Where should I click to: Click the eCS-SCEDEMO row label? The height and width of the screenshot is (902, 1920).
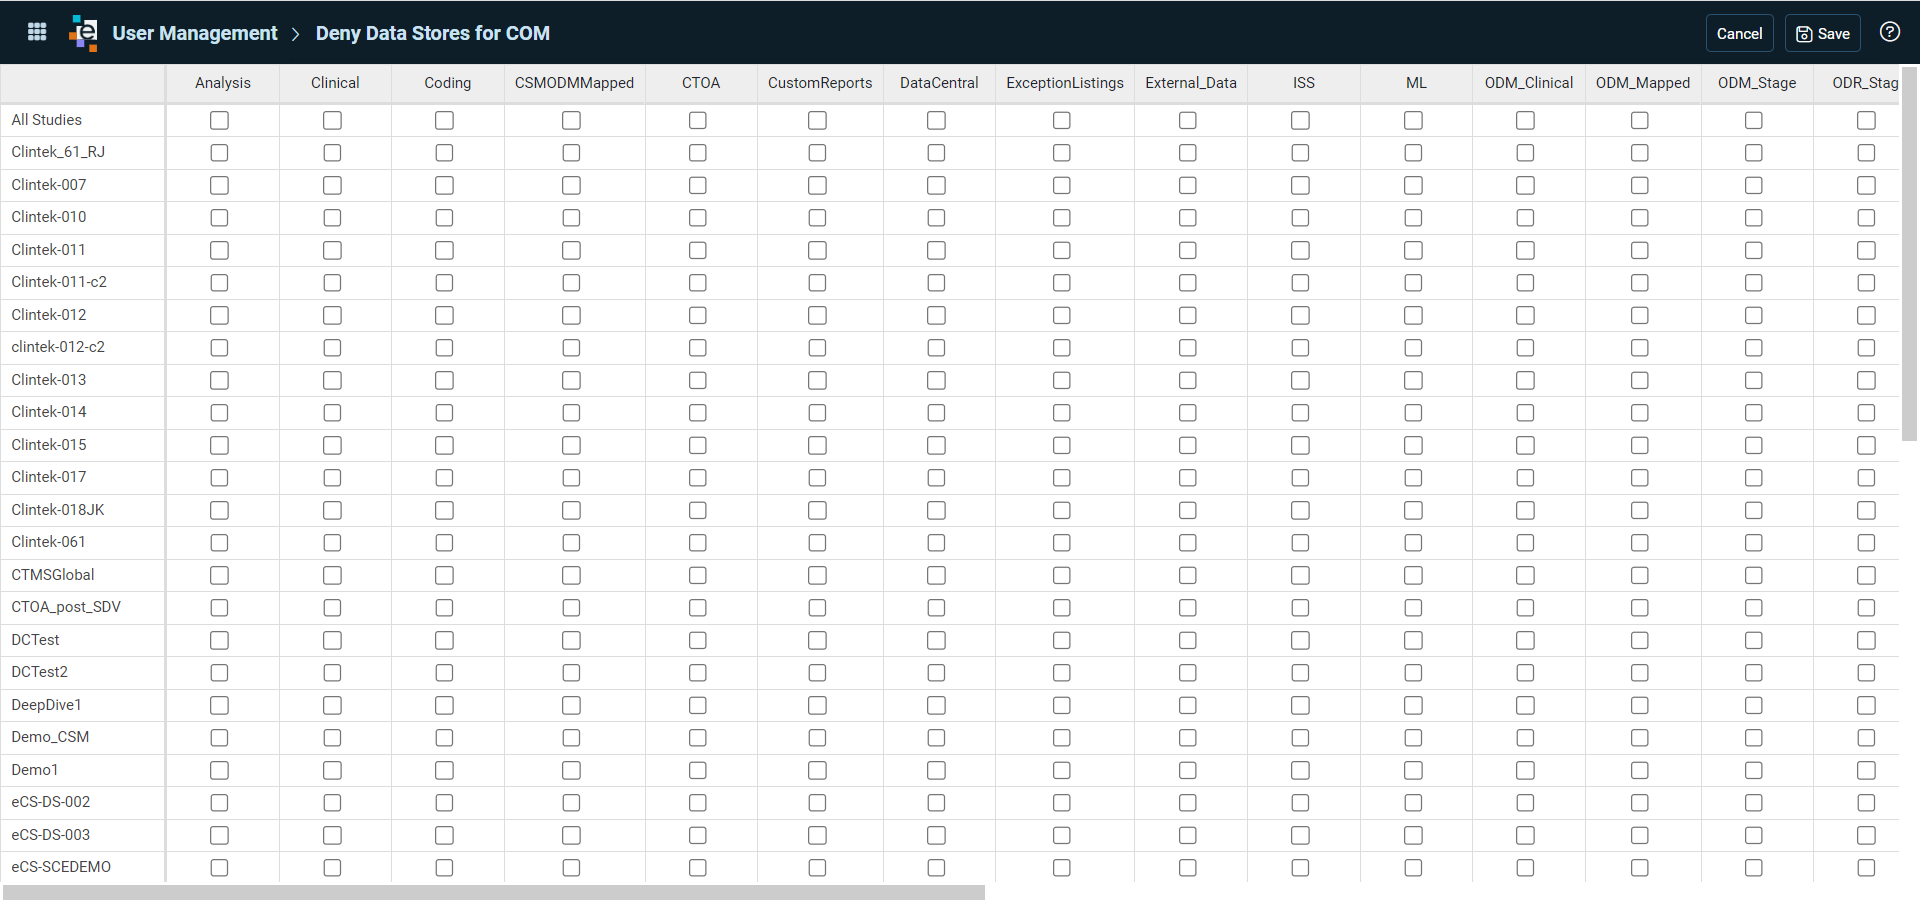[x=61, y=867]
